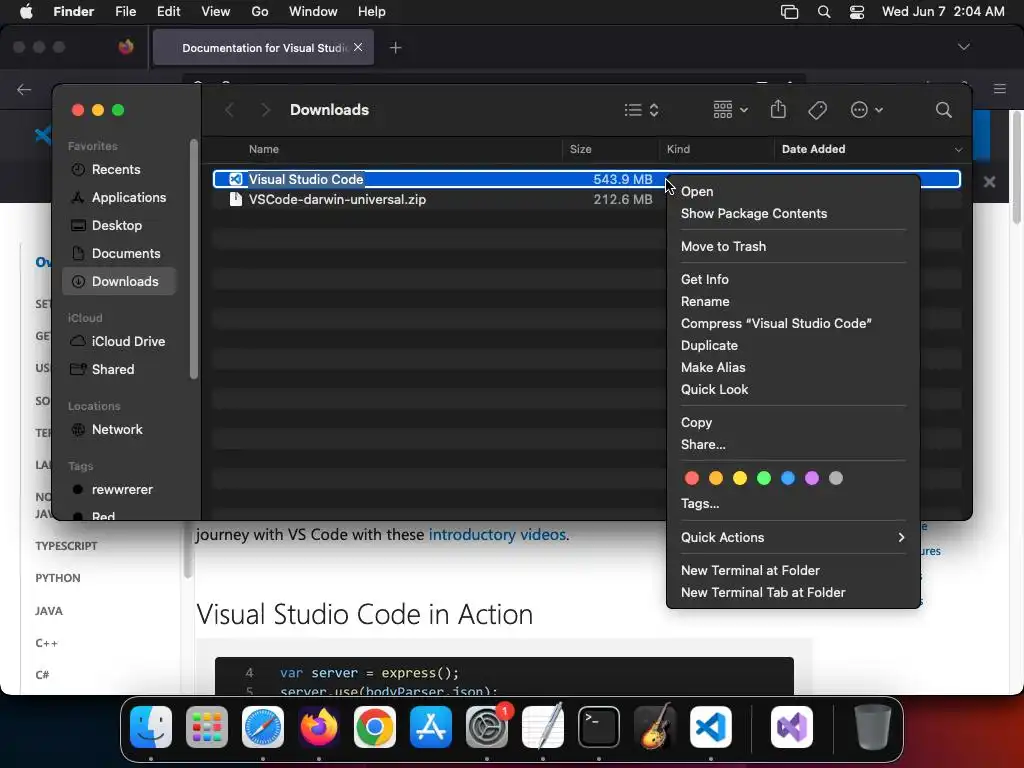Open Shared in Finder sidebar
Image resolution: width=1024 pixels, height=768 pixels.
[x=111, y=370]
